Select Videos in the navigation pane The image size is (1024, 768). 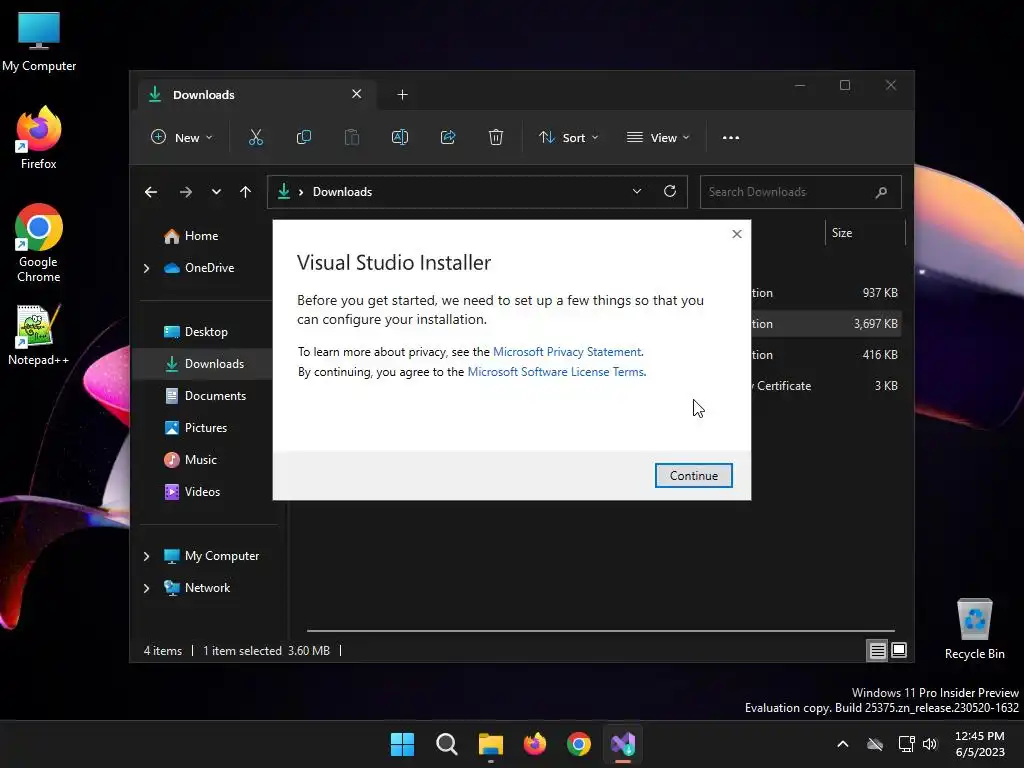click(x=192, y=492)
